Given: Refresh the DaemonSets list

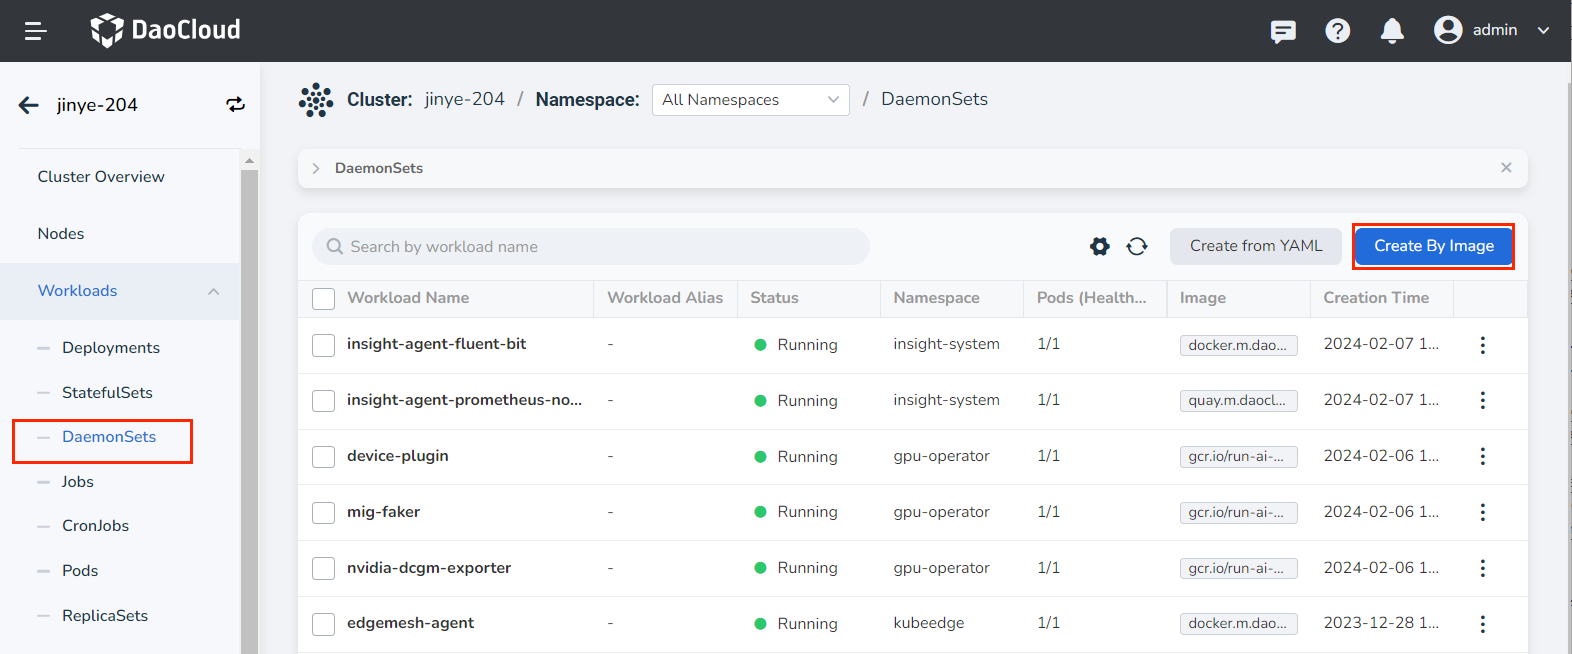Looking at the screenshot, I should pos(1137,246).
